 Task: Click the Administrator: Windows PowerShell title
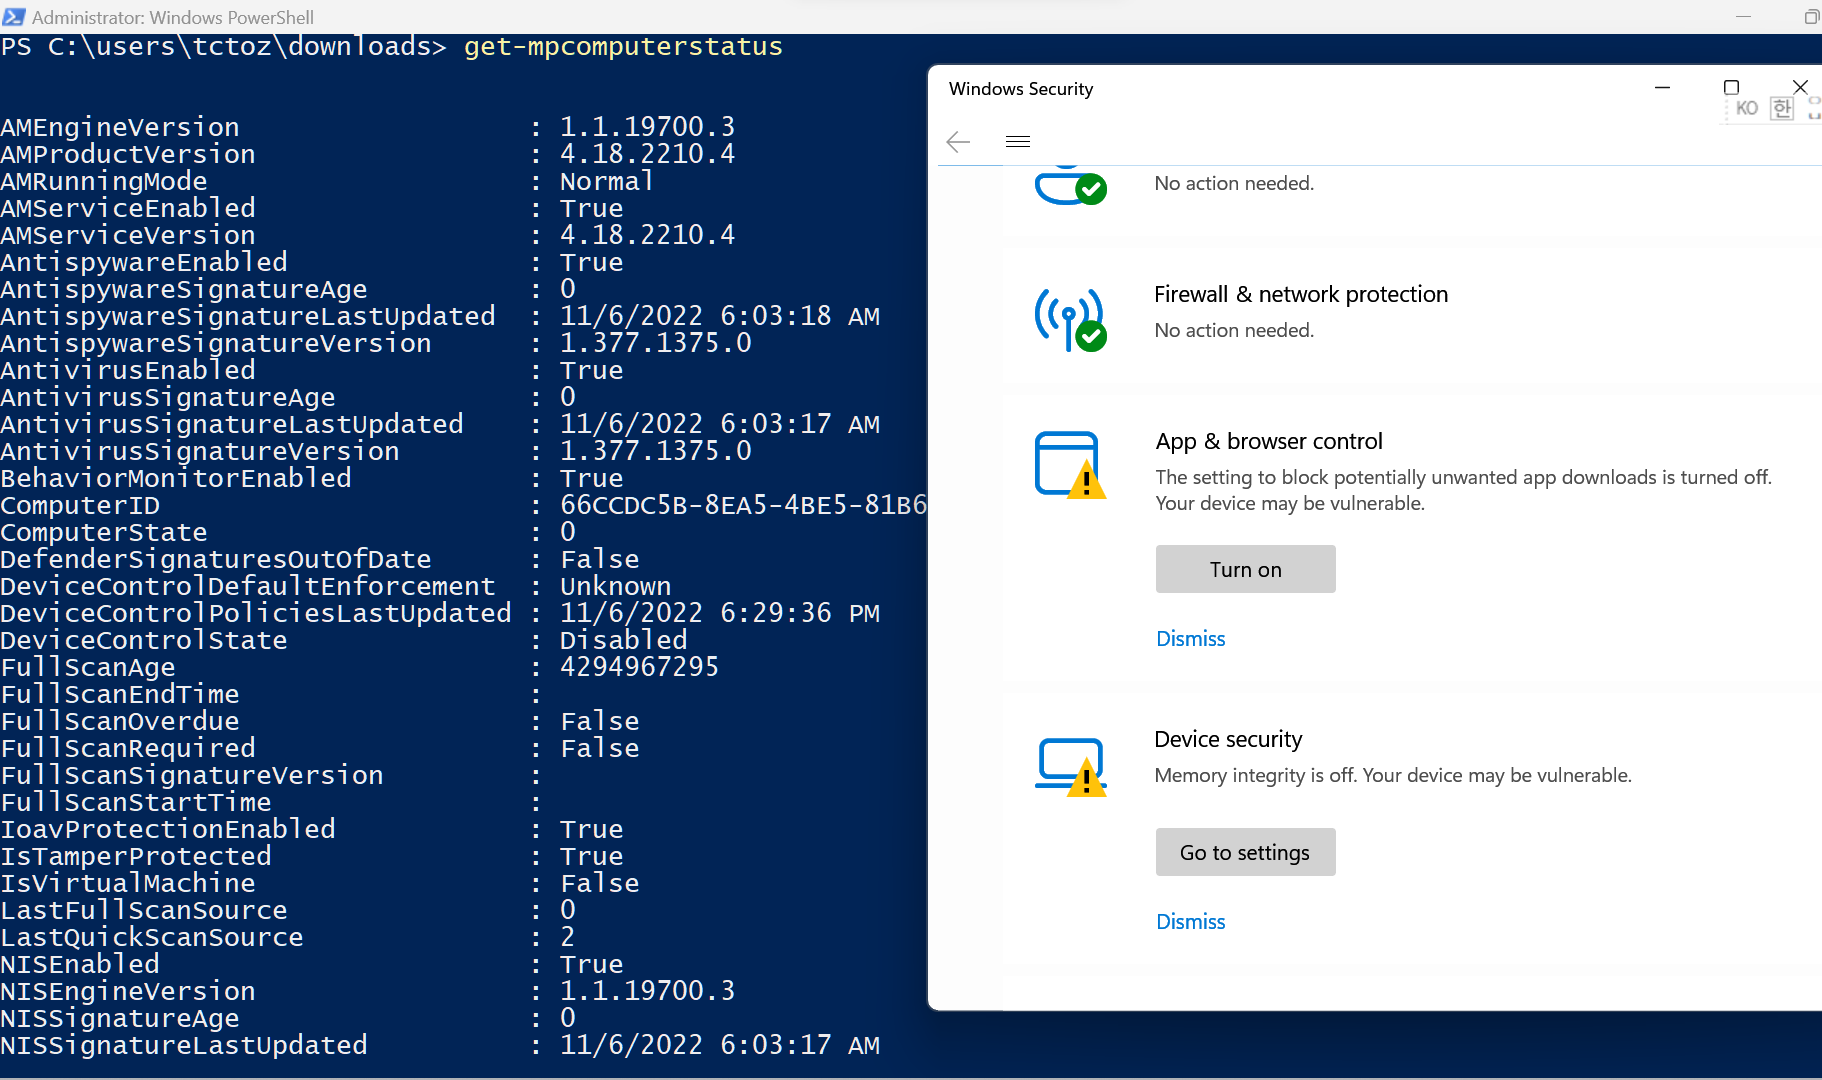pyautogui.click(x=173, y=17)
